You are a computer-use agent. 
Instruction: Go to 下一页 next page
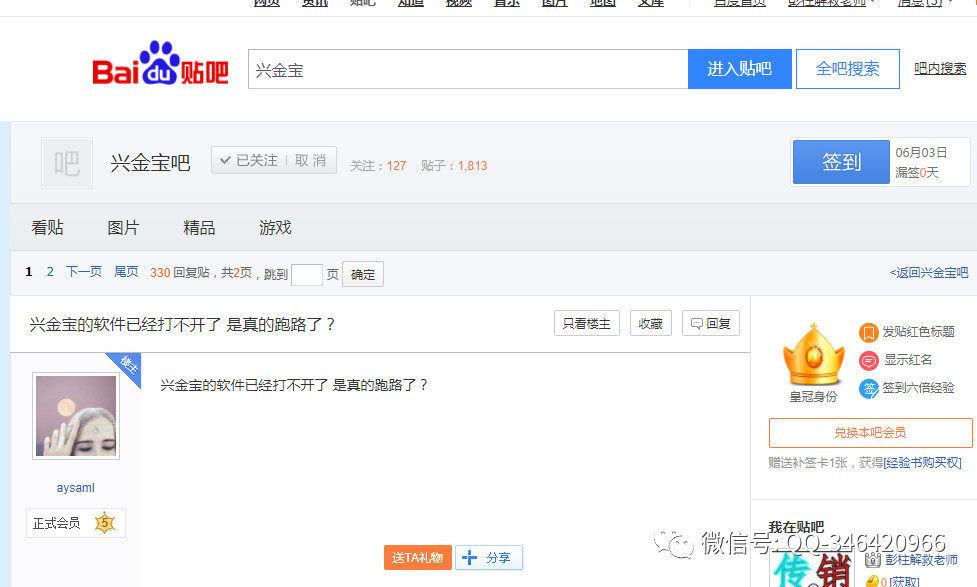tap(84, 272)
